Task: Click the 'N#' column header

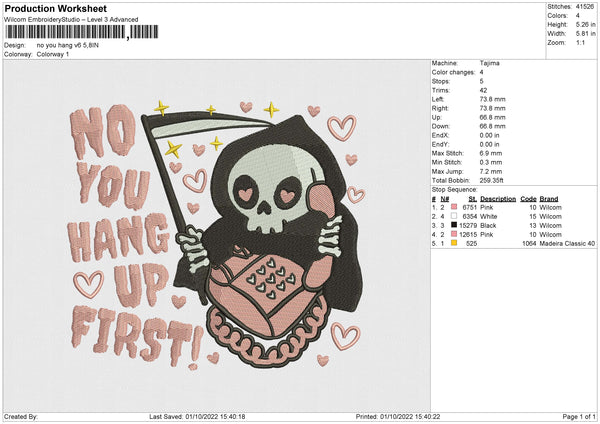Action: (445, 199)
